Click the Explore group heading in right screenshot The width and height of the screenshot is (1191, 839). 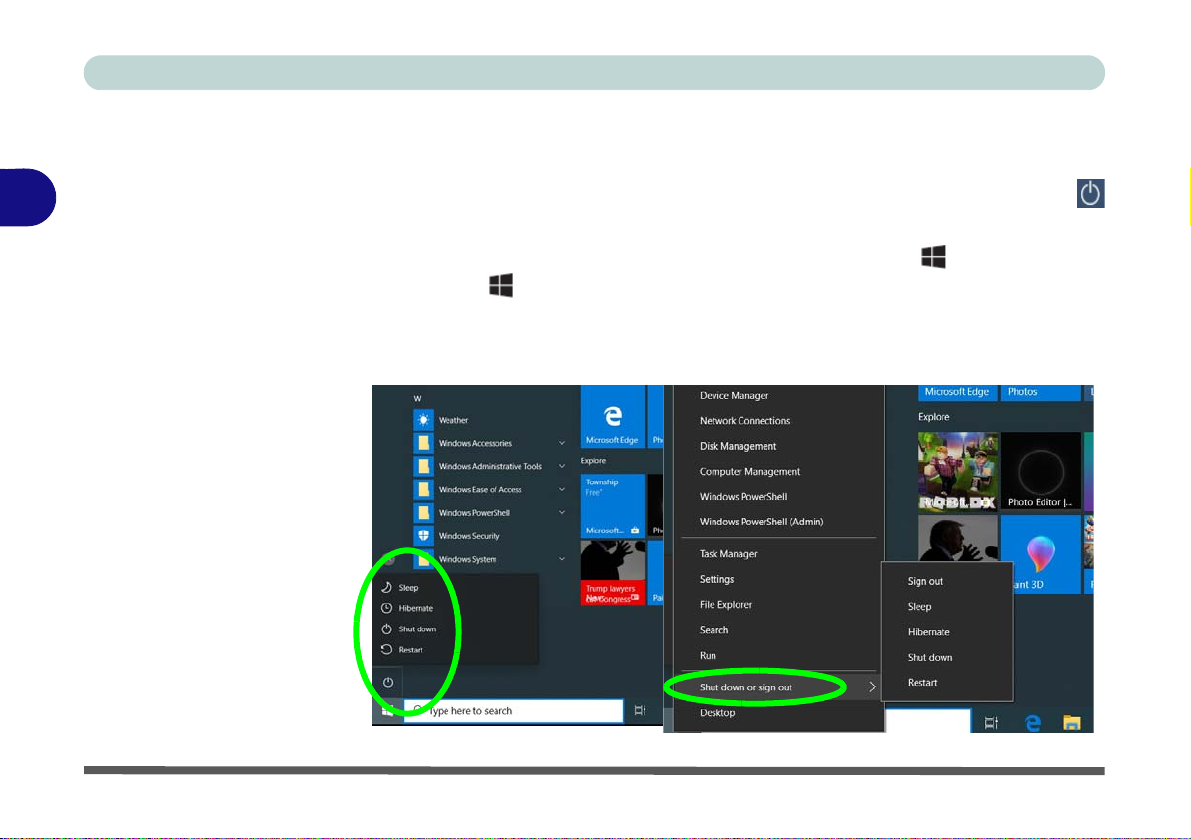click(x=934, y=417)
